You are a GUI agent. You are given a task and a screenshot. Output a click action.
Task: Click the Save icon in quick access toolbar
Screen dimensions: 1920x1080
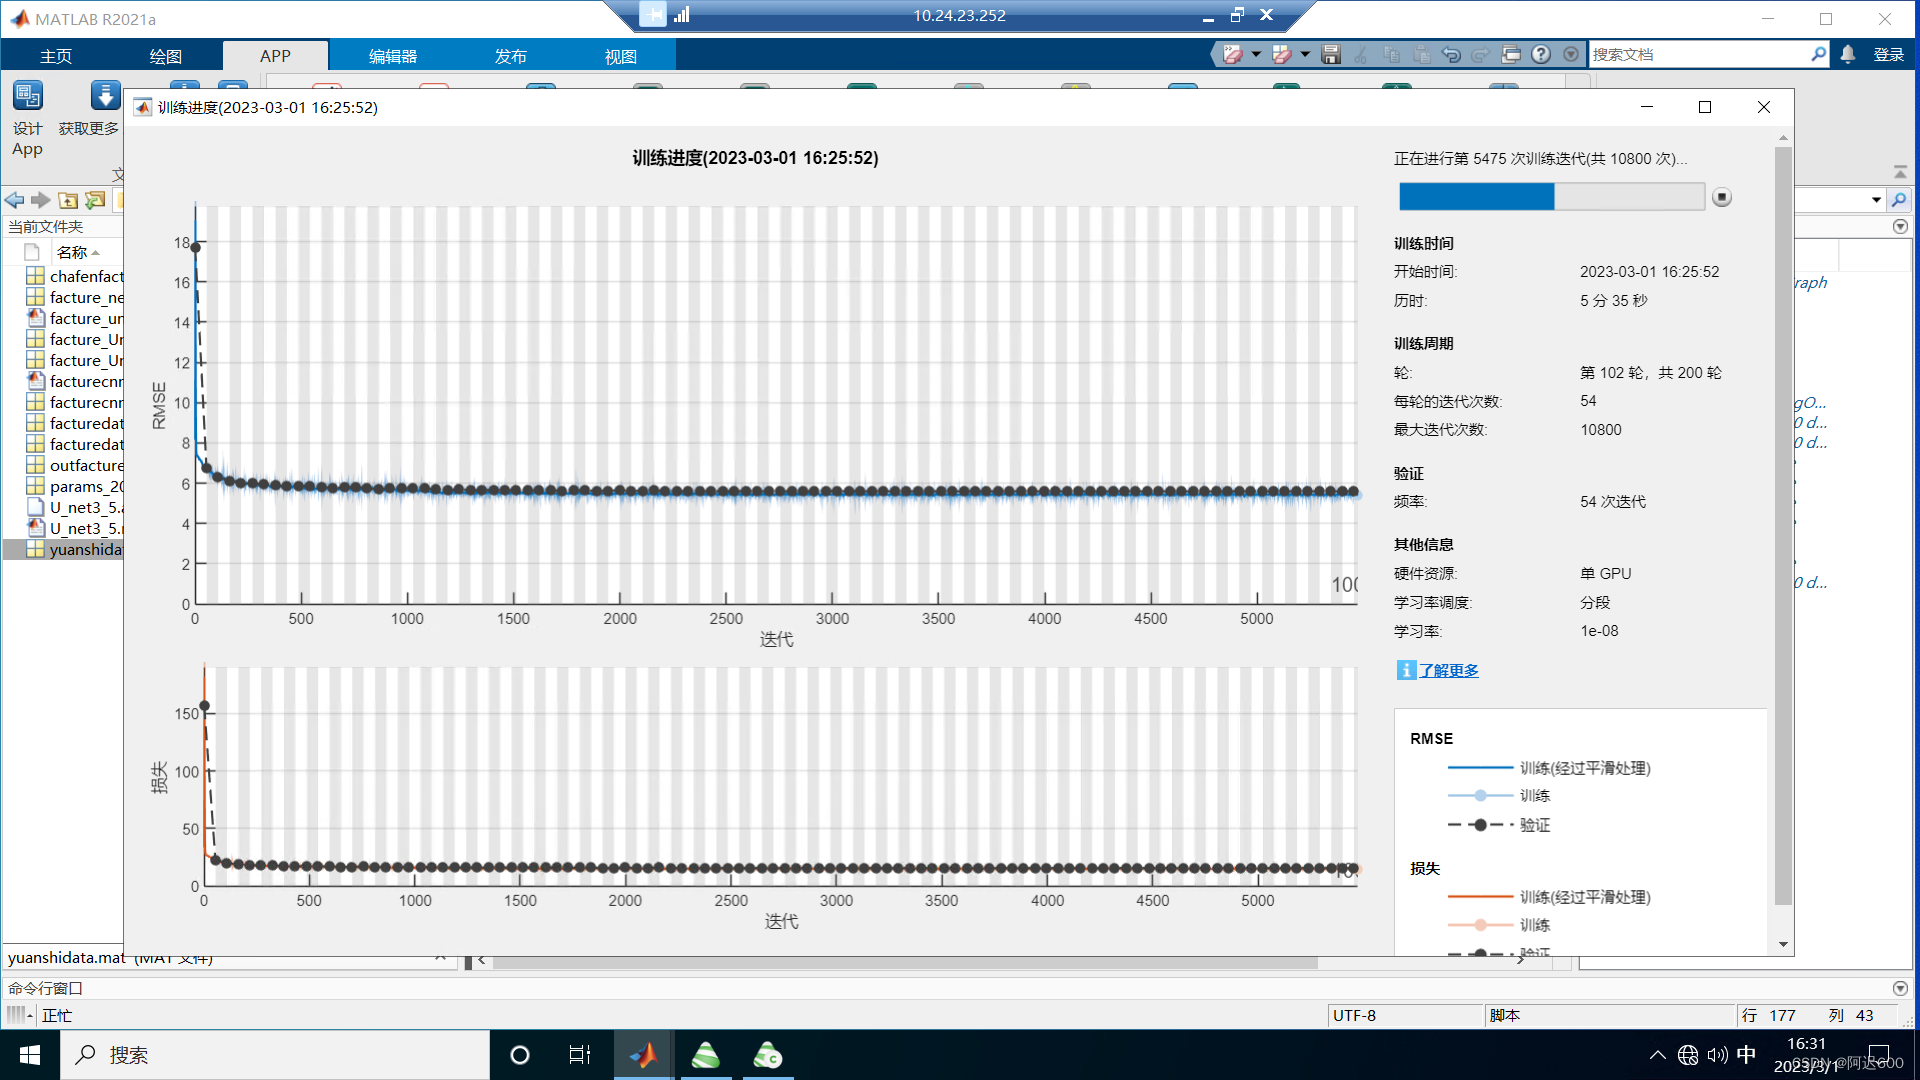tap(1331, 54)
